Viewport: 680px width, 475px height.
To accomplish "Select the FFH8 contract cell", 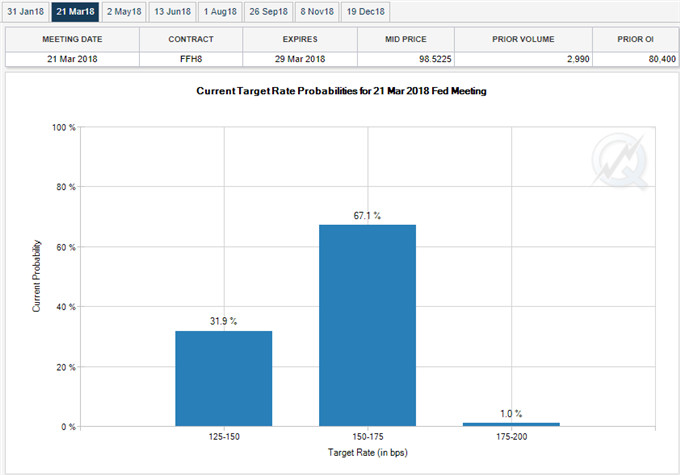I will tap(191, 59).
